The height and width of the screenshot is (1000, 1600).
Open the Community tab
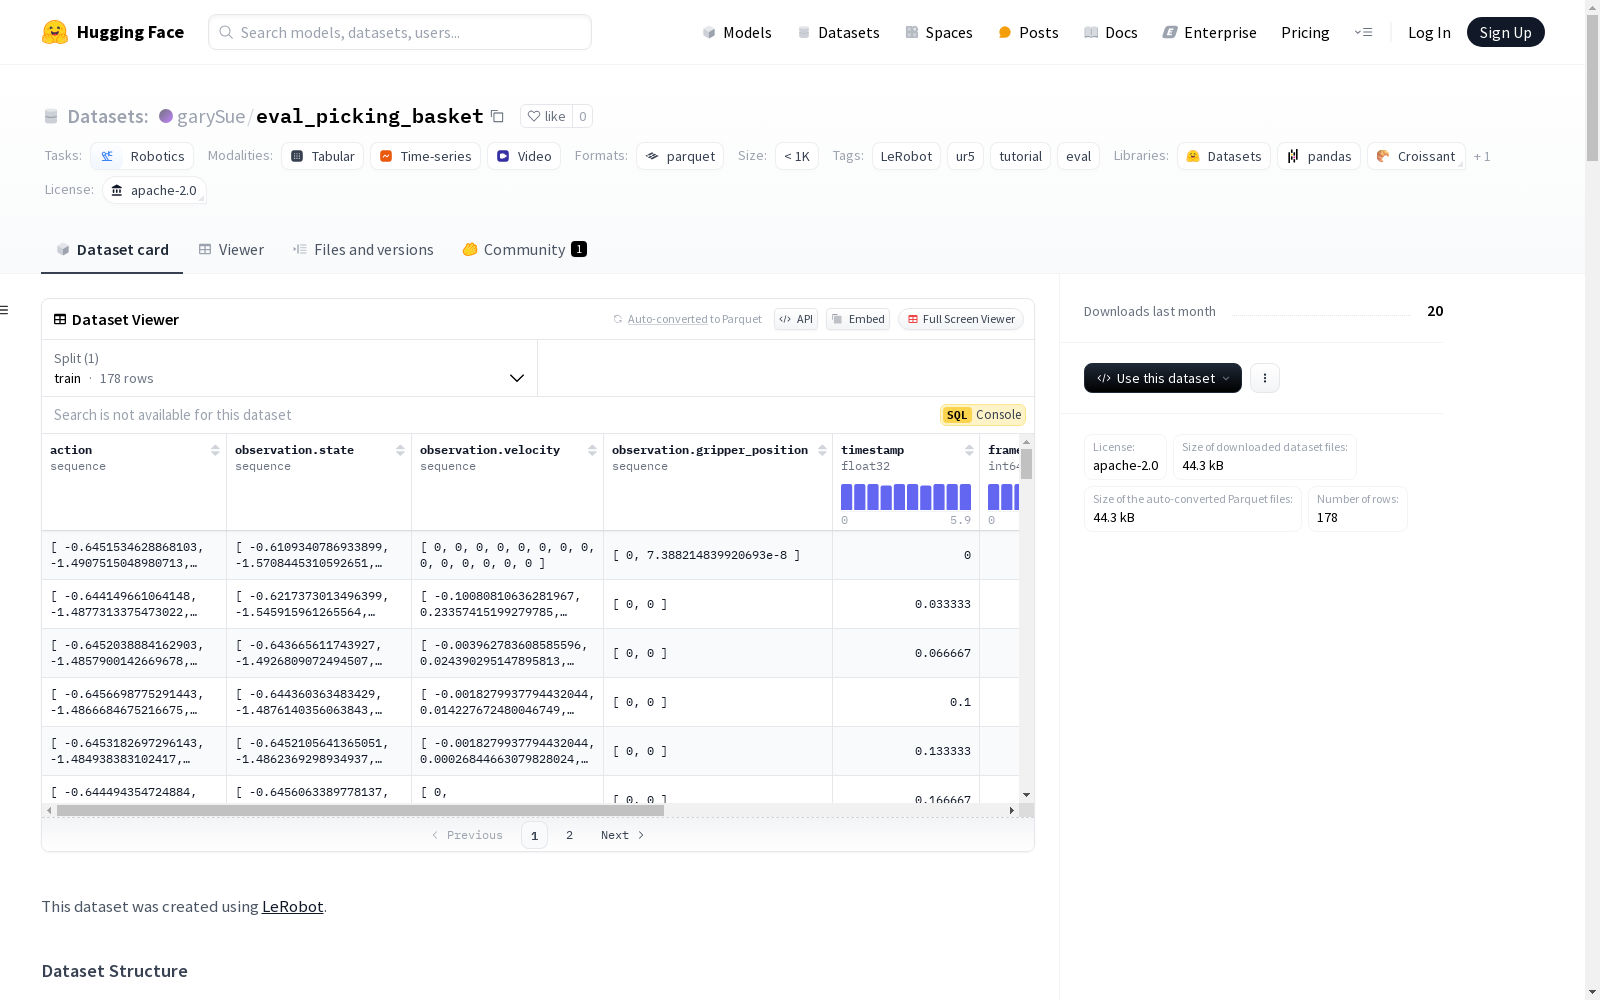pyautogui.click(x=524, y=250)
